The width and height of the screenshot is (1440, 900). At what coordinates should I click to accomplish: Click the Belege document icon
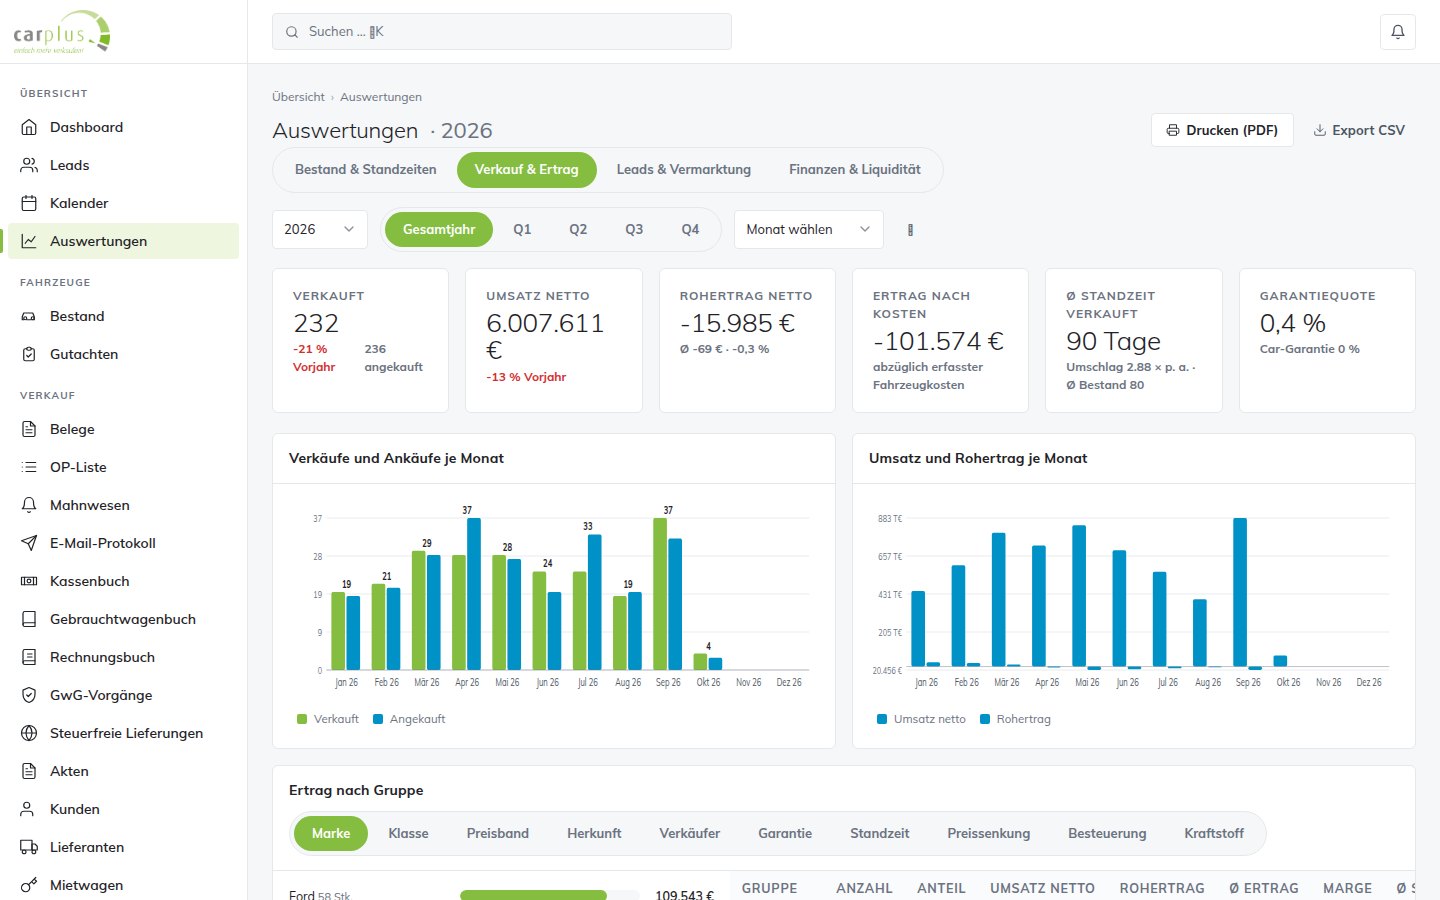point(29,429)
